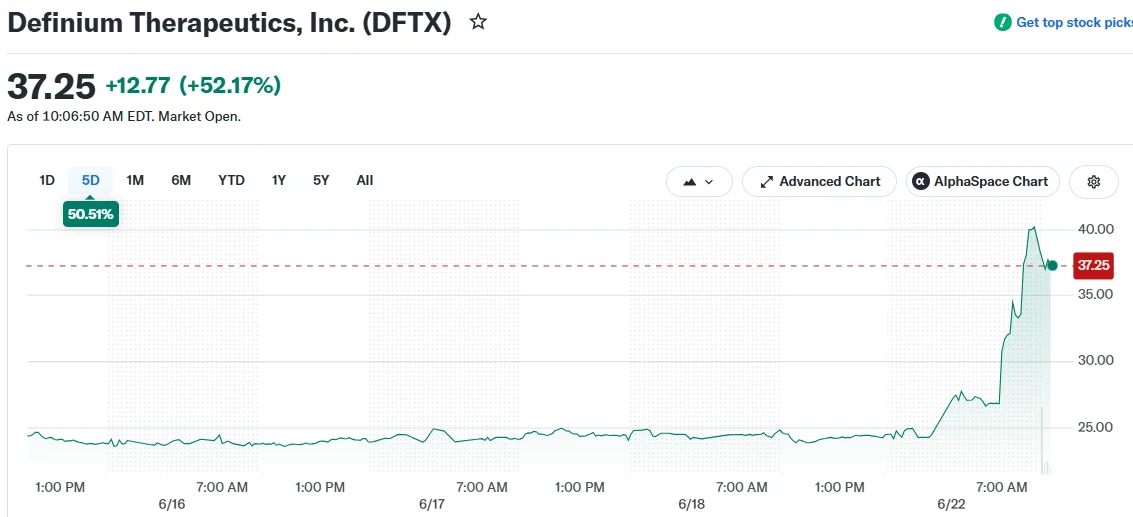Open the AlphaSpace Chart

[x=983, y=181]
